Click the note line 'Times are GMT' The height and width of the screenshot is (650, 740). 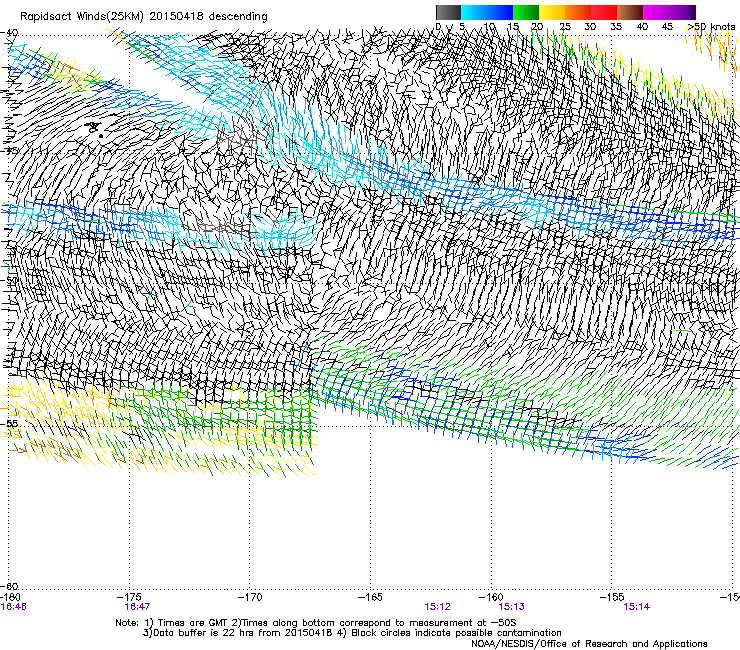coord(193,623)
